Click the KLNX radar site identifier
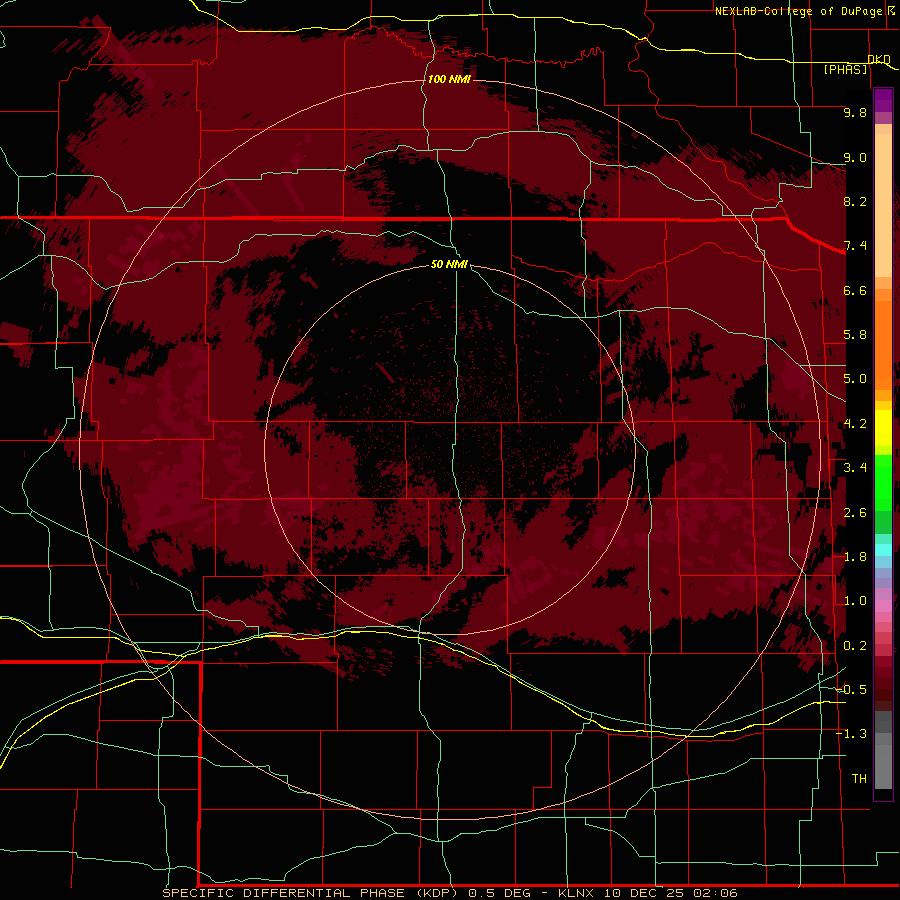This screenshot has width=900, height=900. pos(576,893)
